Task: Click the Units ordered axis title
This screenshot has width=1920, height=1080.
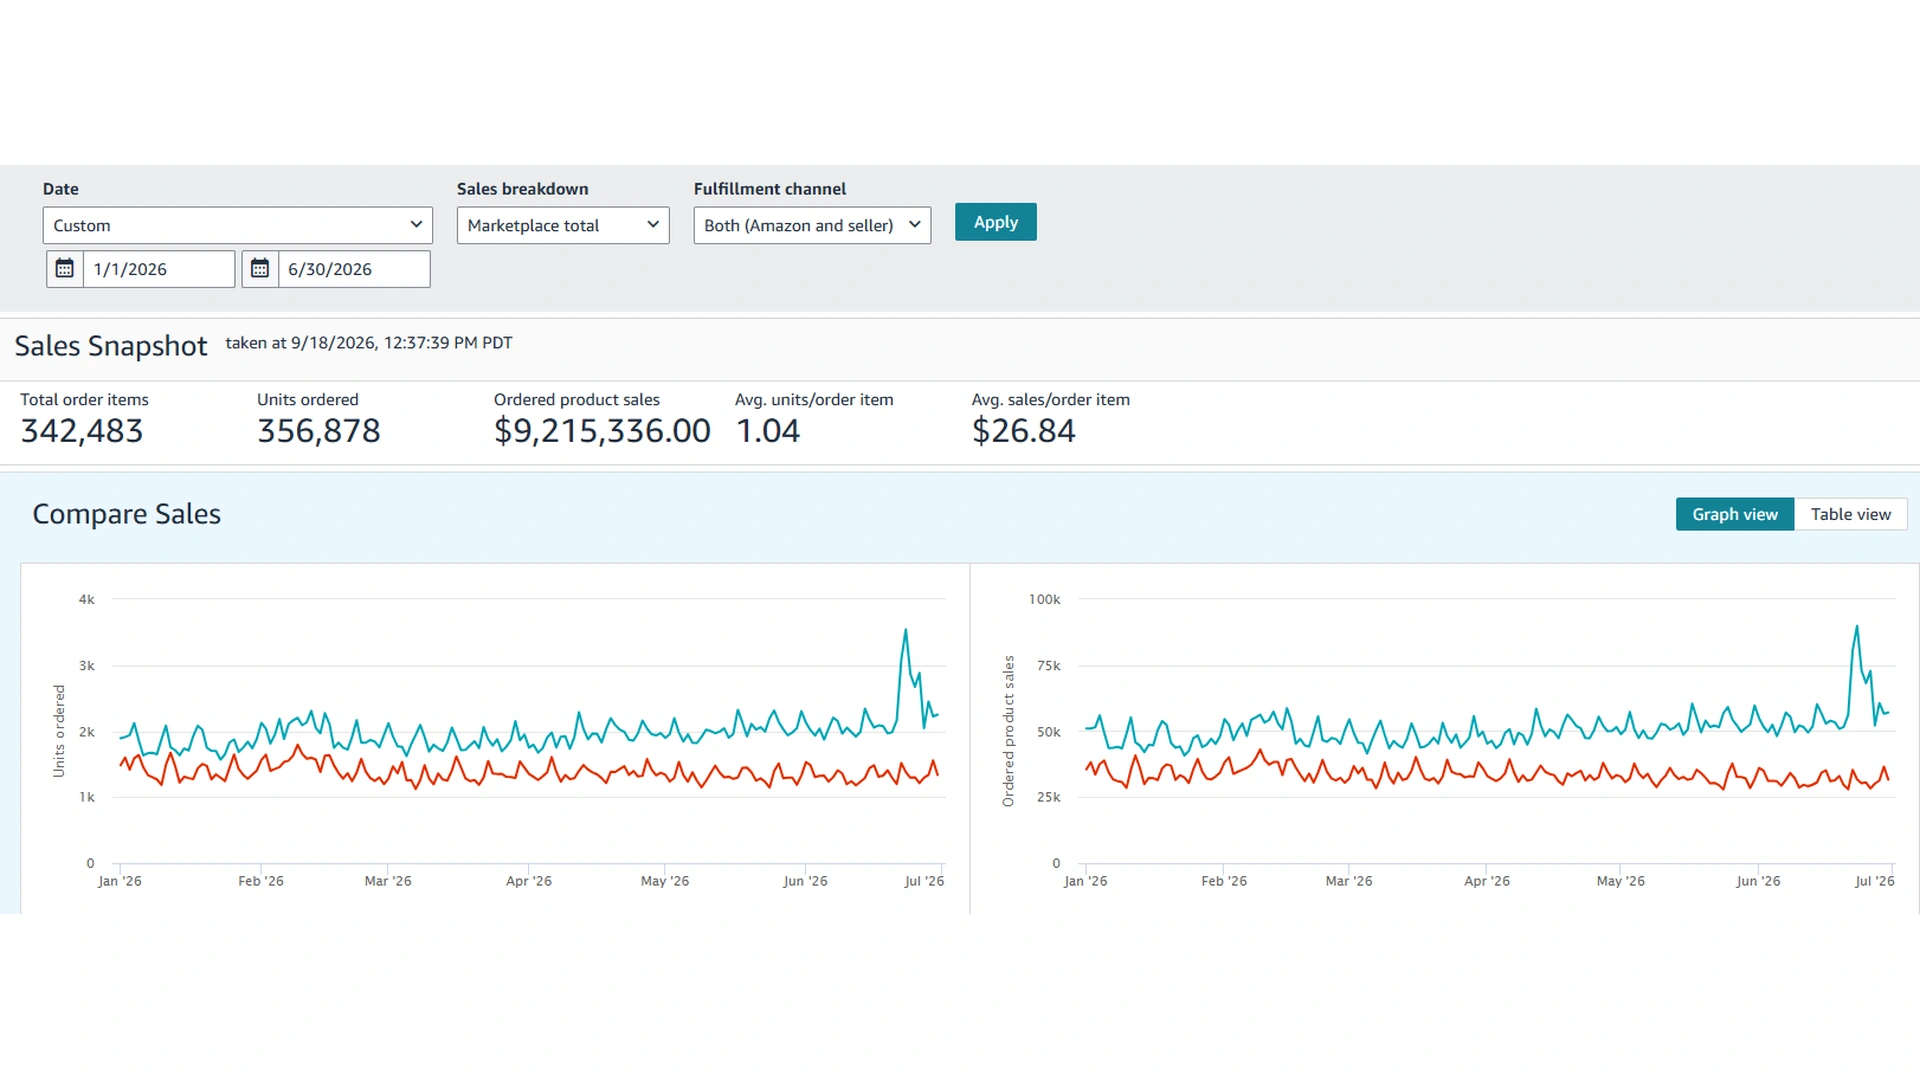Action: (x=59, y=731)
